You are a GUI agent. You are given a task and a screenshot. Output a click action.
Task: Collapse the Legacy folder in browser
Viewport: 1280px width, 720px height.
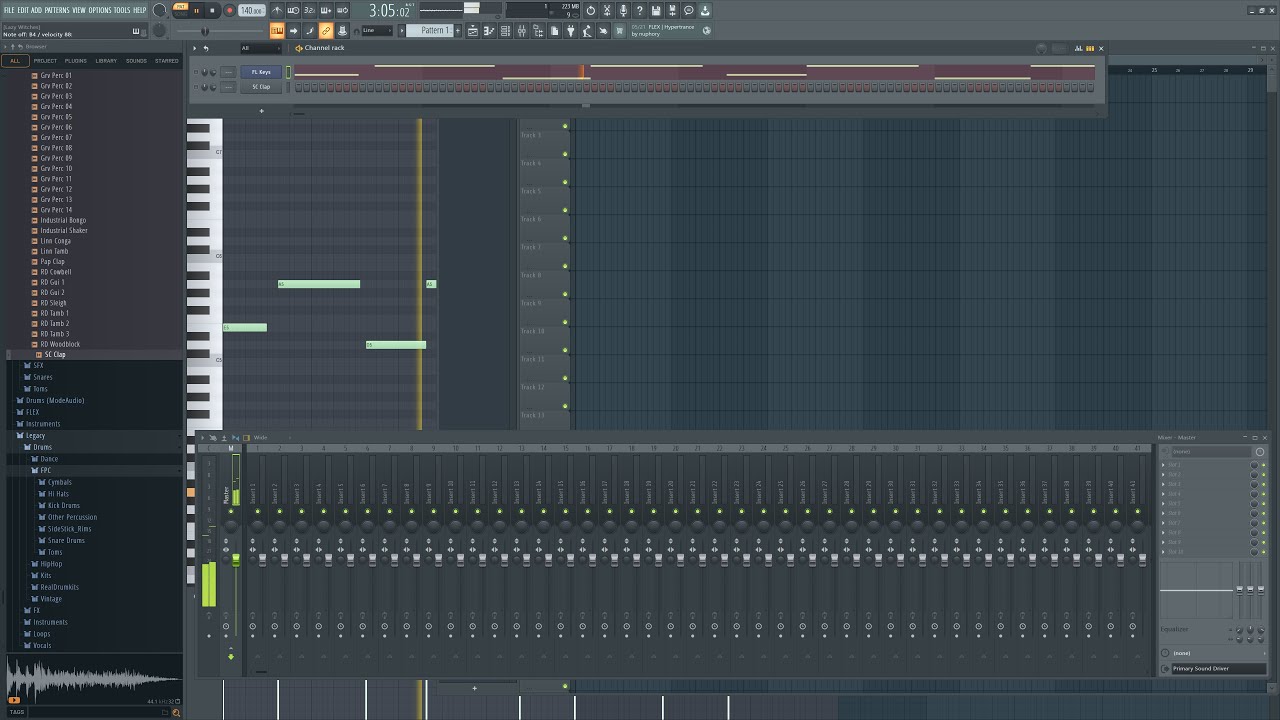tap(35, 436)
